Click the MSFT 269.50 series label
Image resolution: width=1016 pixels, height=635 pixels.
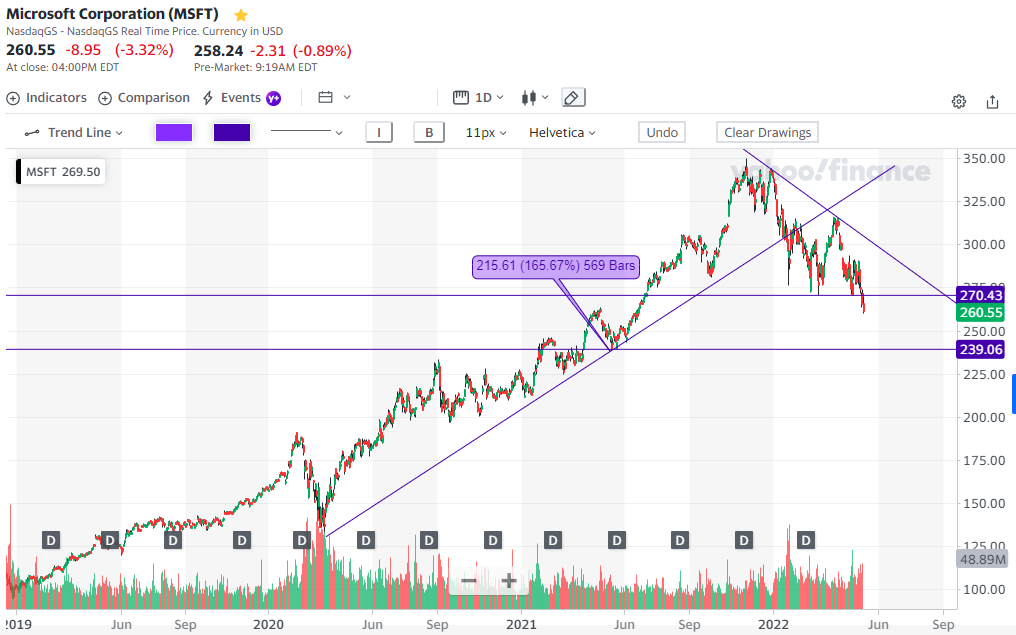61,172
